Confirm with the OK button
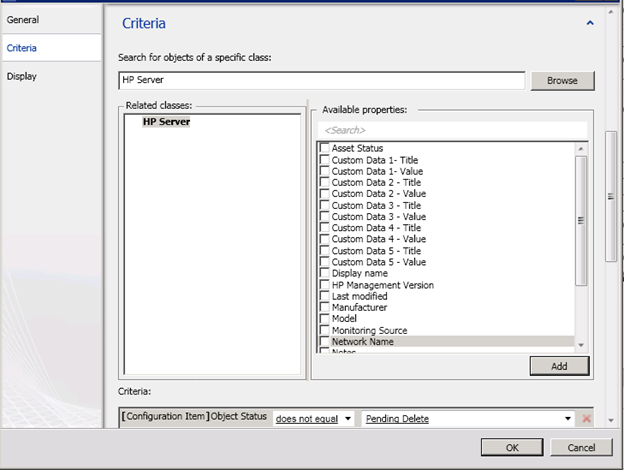 point(512,446)
